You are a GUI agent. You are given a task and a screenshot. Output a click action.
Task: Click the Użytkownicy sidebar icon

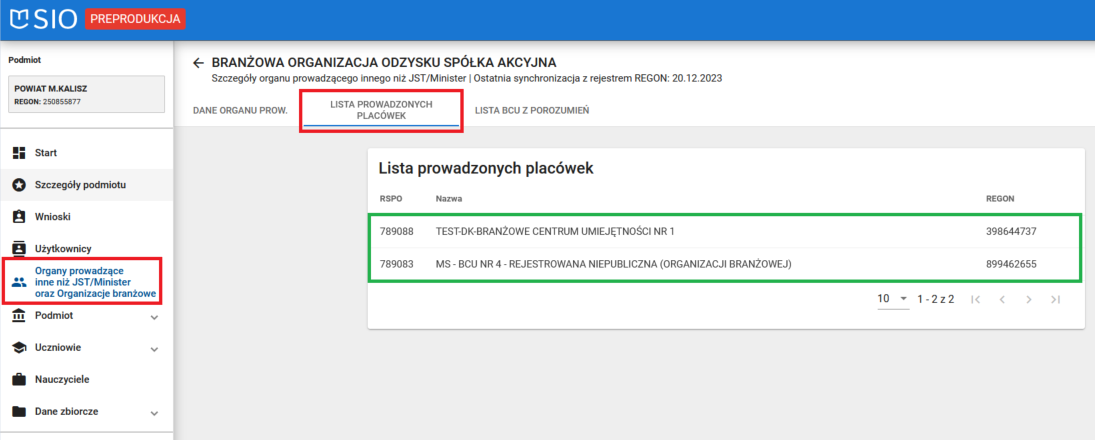[x=18, y=247]
